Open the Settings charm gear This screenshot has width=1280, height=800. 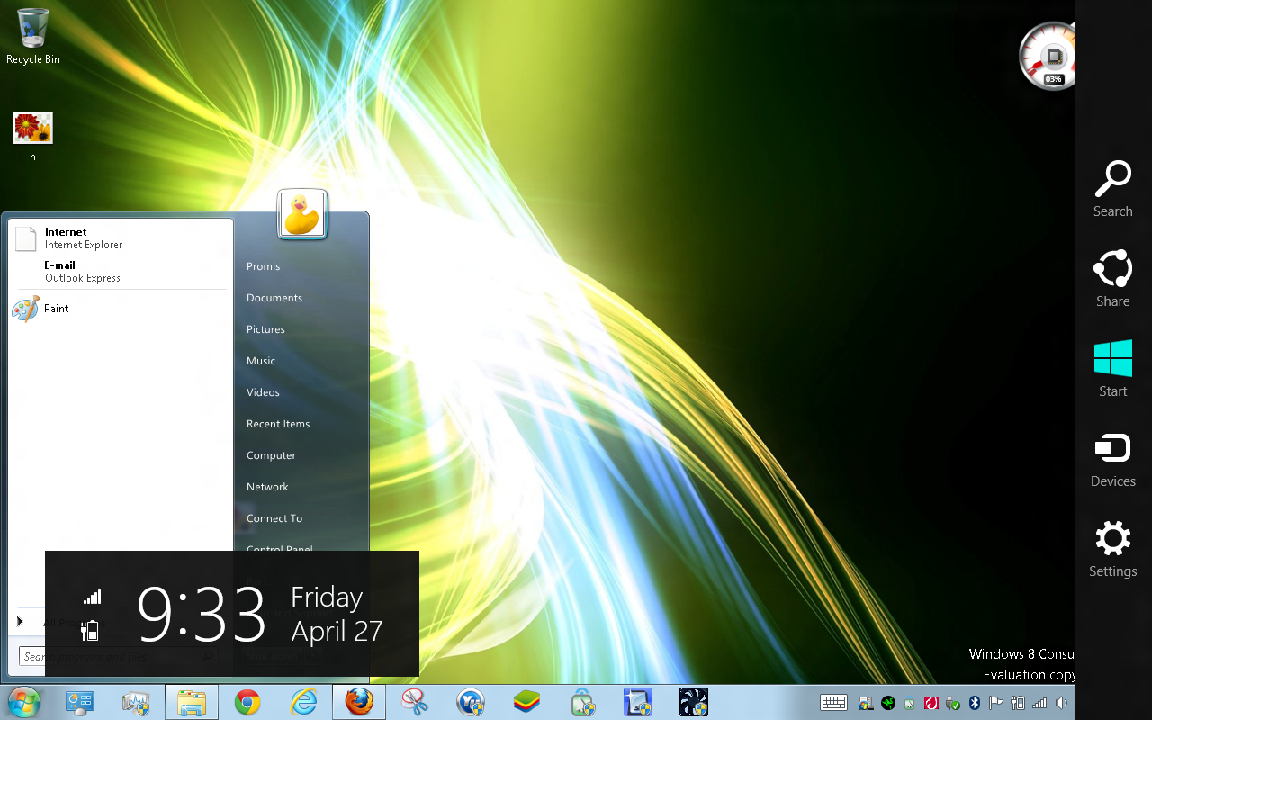pos(1112,539)
